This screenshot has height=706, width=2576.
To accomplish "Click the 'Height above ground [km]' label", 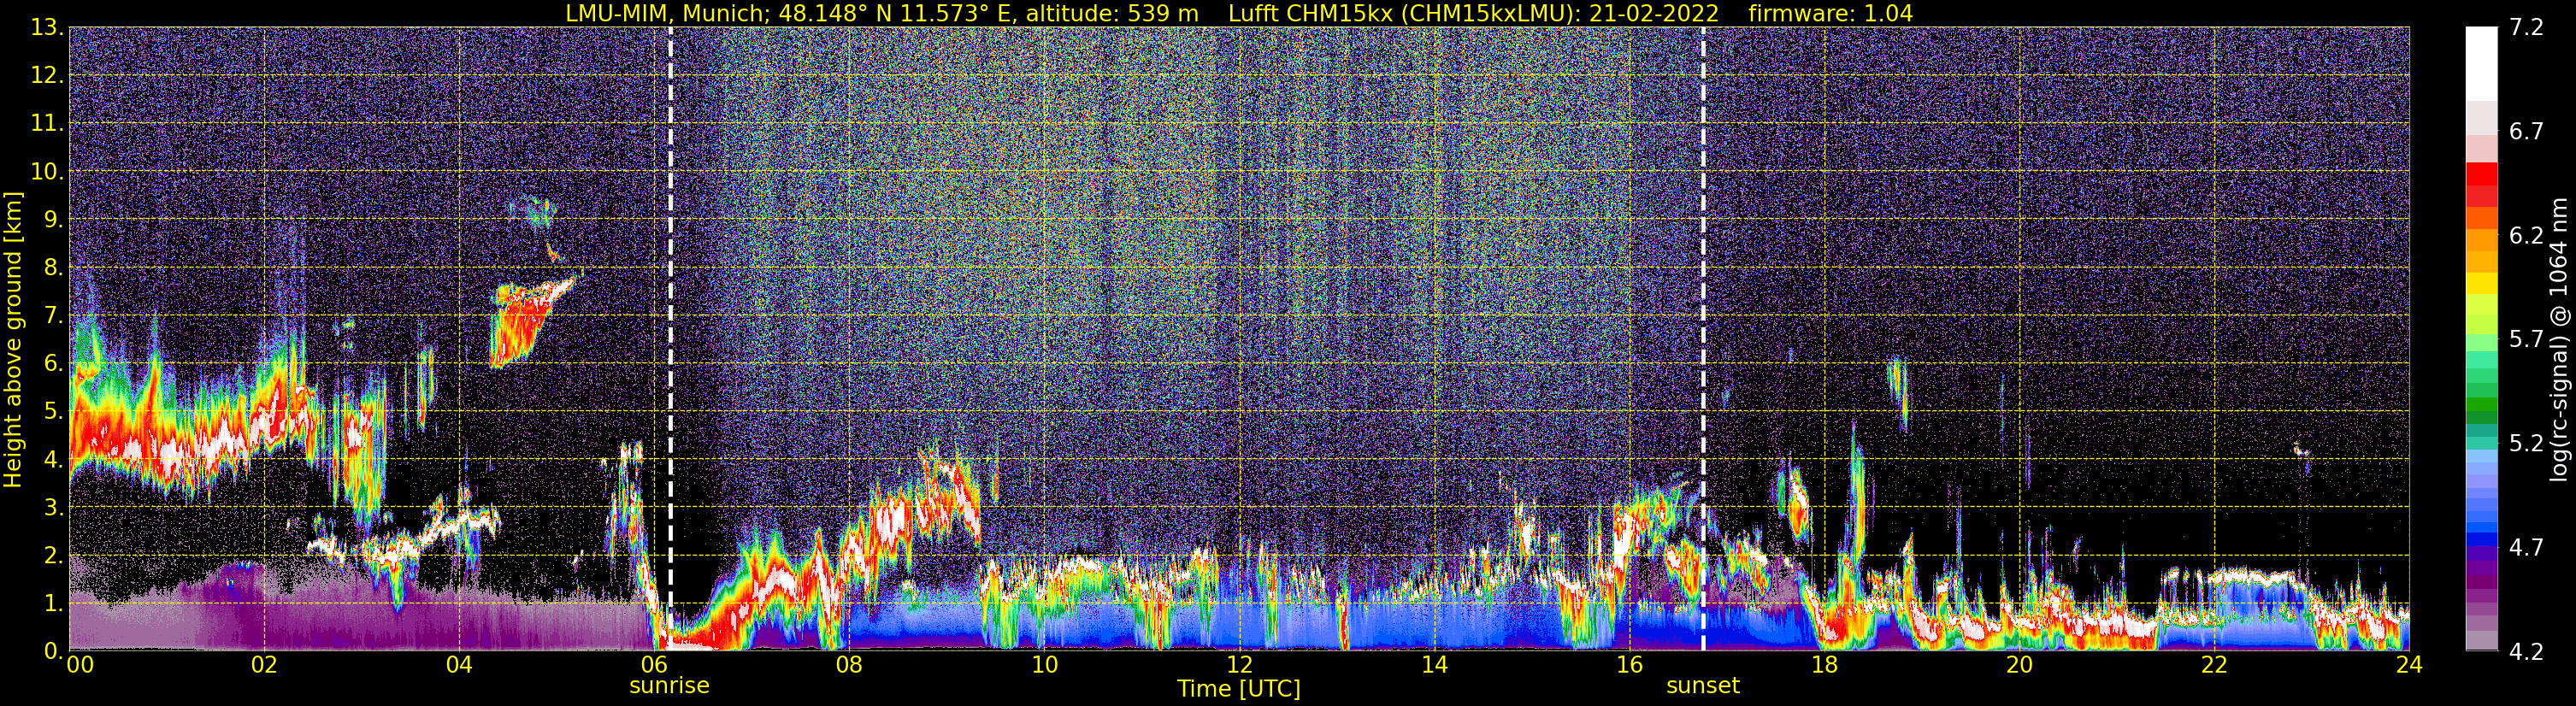I will tap(13, 339).
